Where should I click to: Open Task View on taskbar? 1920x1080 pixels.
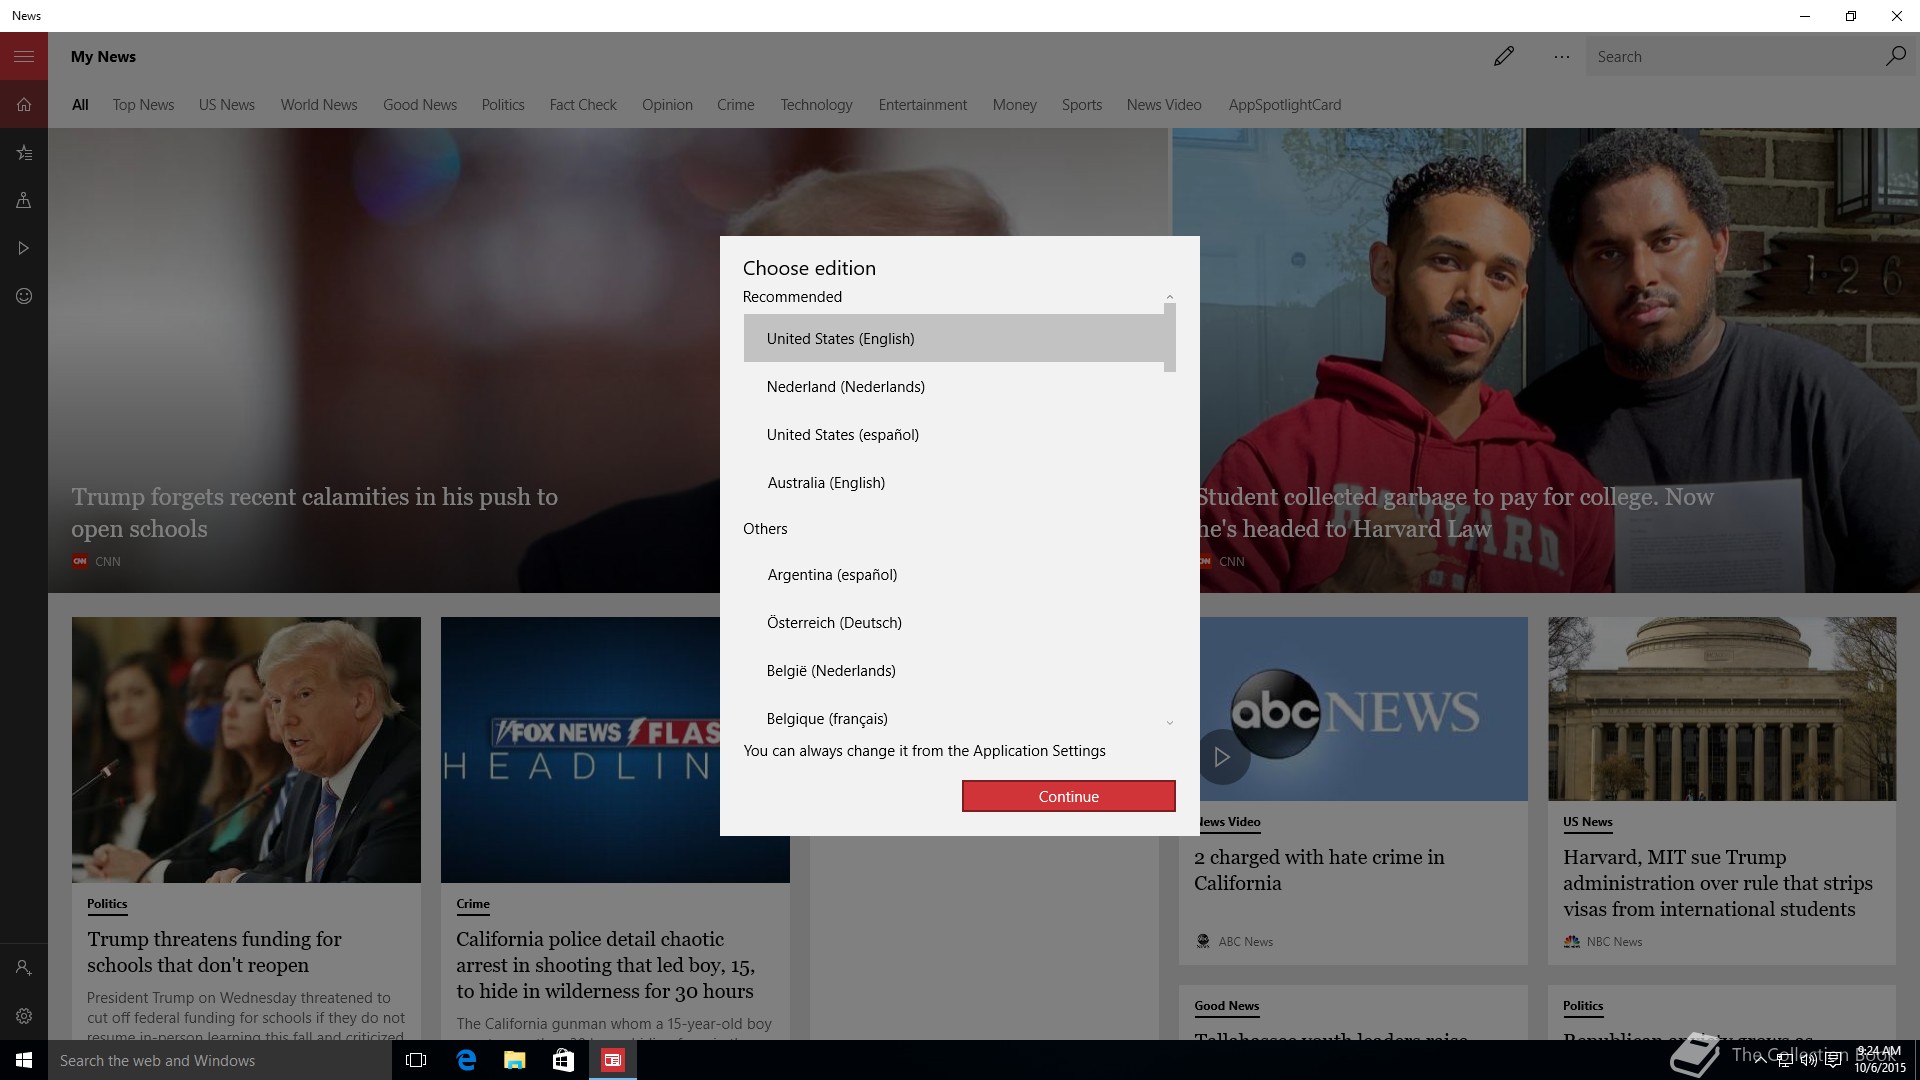click(416, 1060)
